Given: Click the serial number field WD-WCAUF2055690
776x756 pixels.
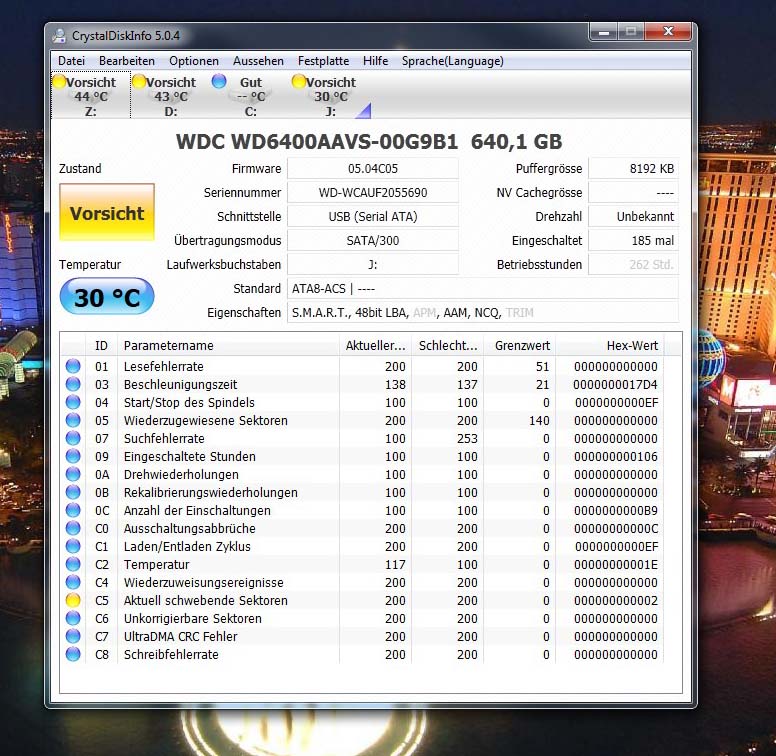Looking at the screenshot, I should (373, 192).
